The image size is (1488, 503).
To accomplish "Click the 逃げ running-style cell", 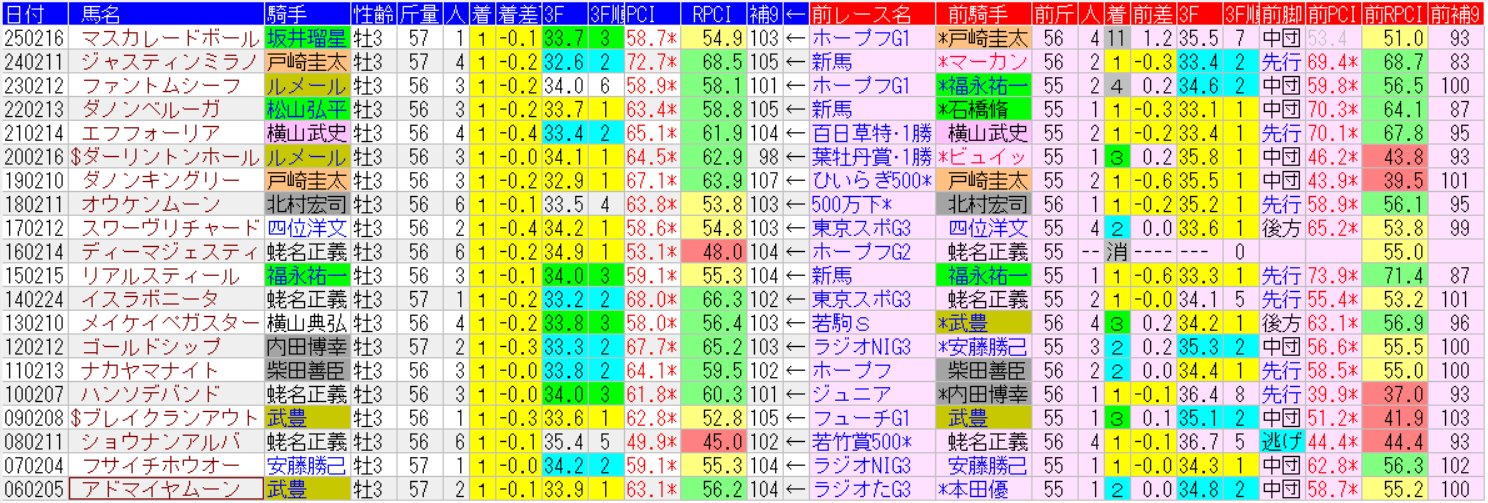I will pyautogui.click(x=1281, y=441).
